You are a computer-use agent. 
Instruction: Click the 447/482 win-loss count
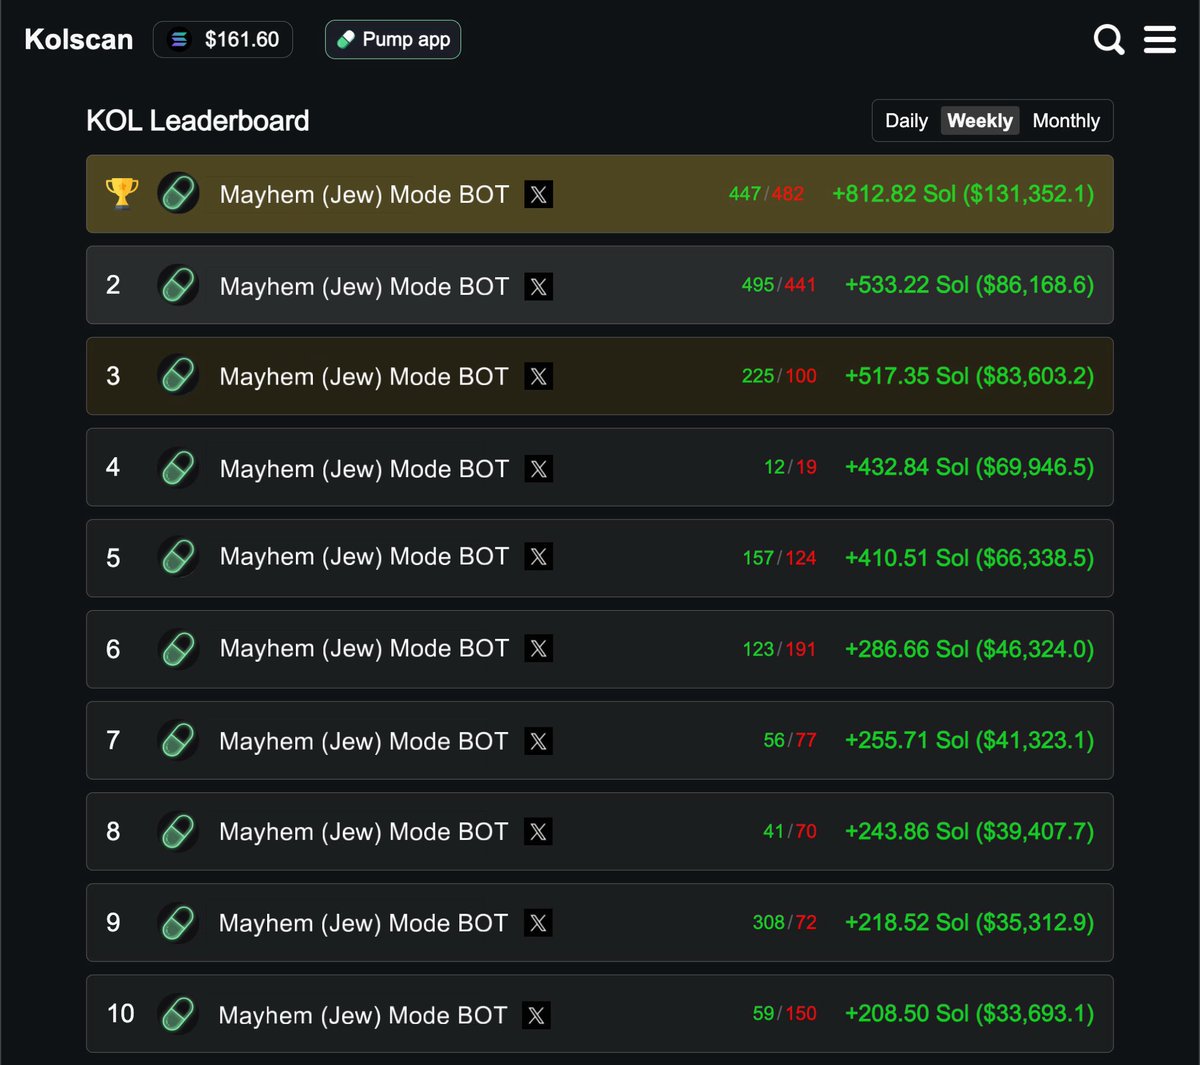pyautogui.click(x=766, y=194)
